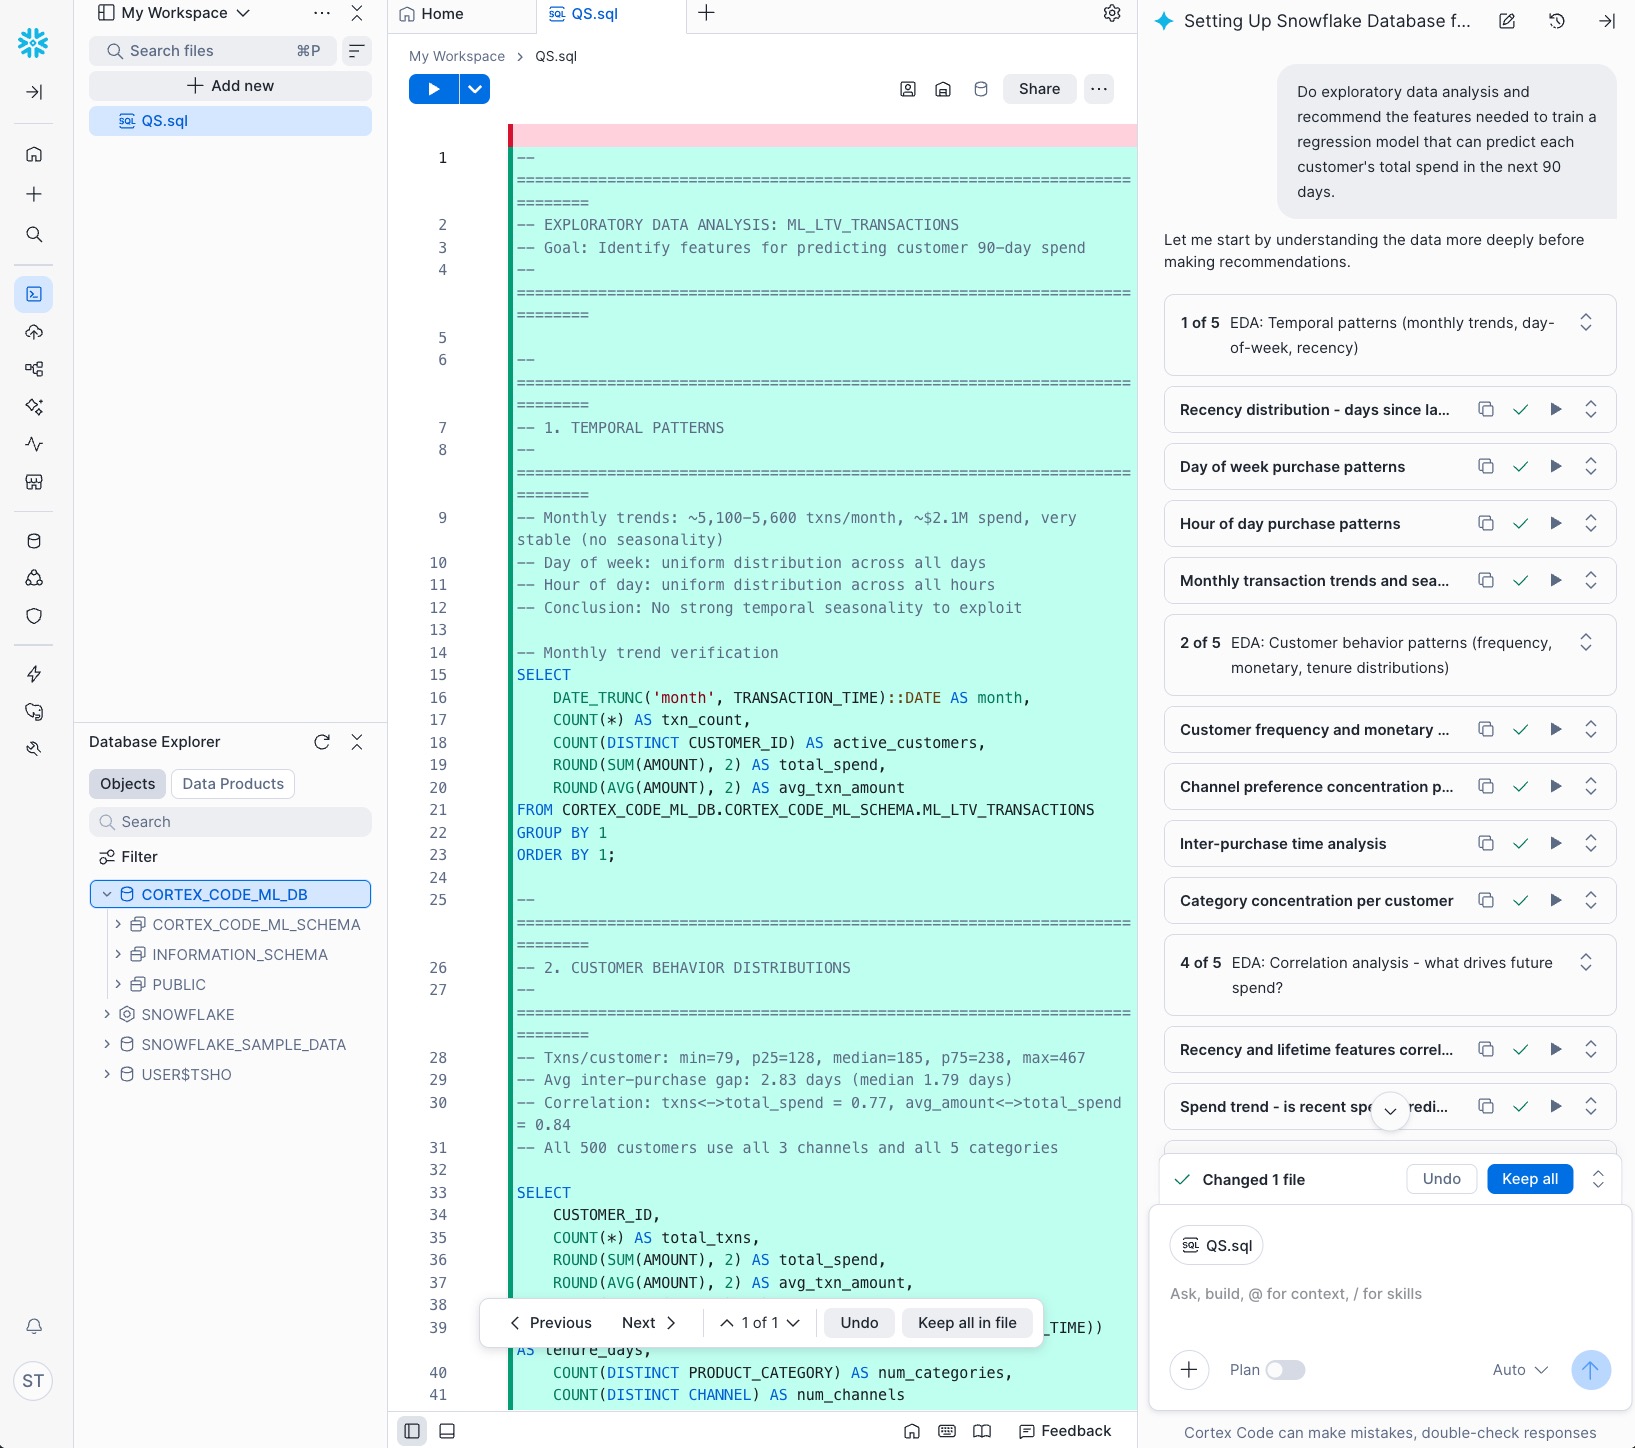
Task: Expand Inter-purchase time analysis card
Action: 1591,843
